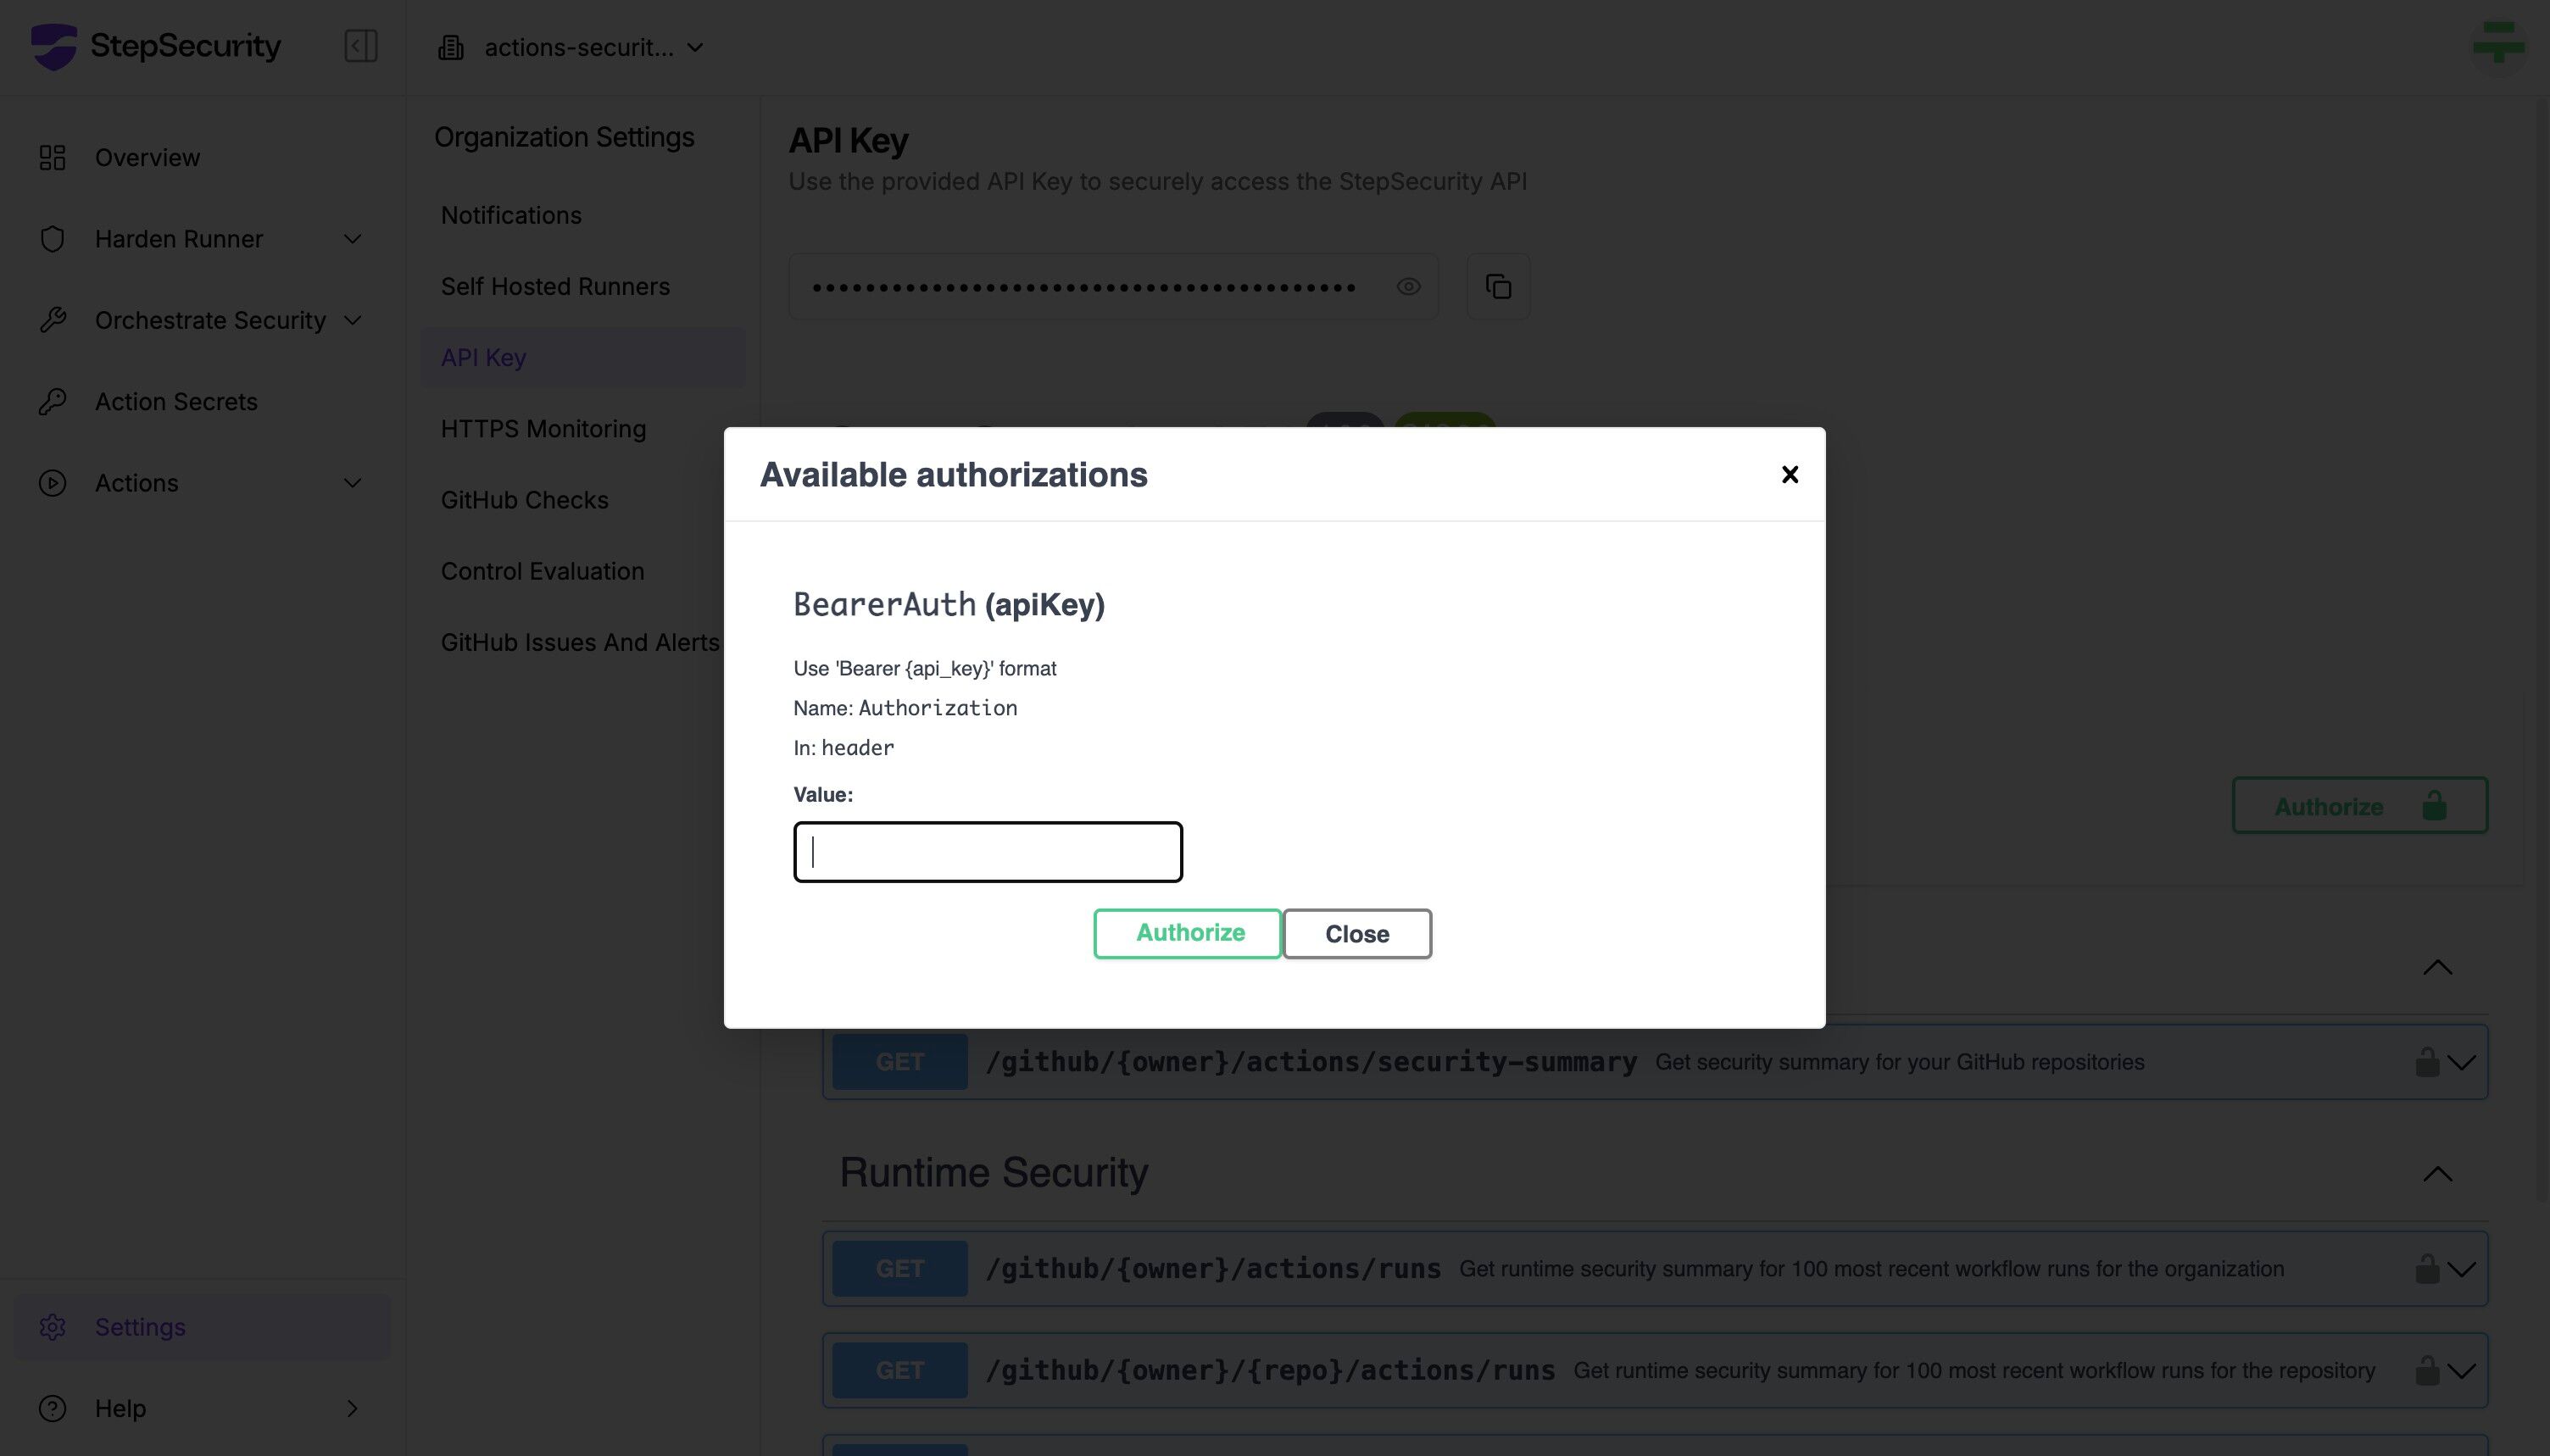Toggle API key visibility eye icon
The image size is (2550, 1456).
pyautogui.click(x=1408, y=287)
